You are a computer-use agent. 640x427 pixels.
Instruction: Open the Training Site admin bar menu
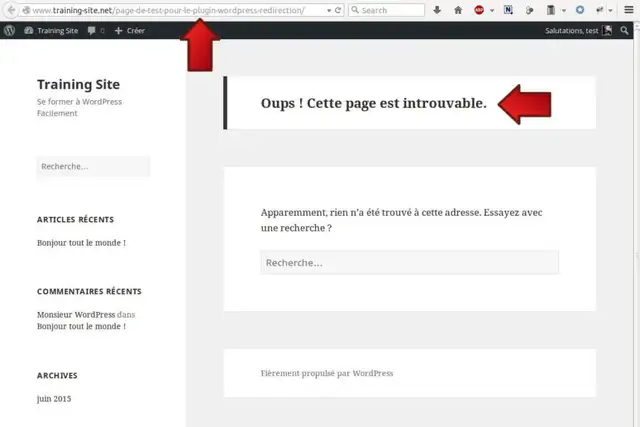[51, 31]
